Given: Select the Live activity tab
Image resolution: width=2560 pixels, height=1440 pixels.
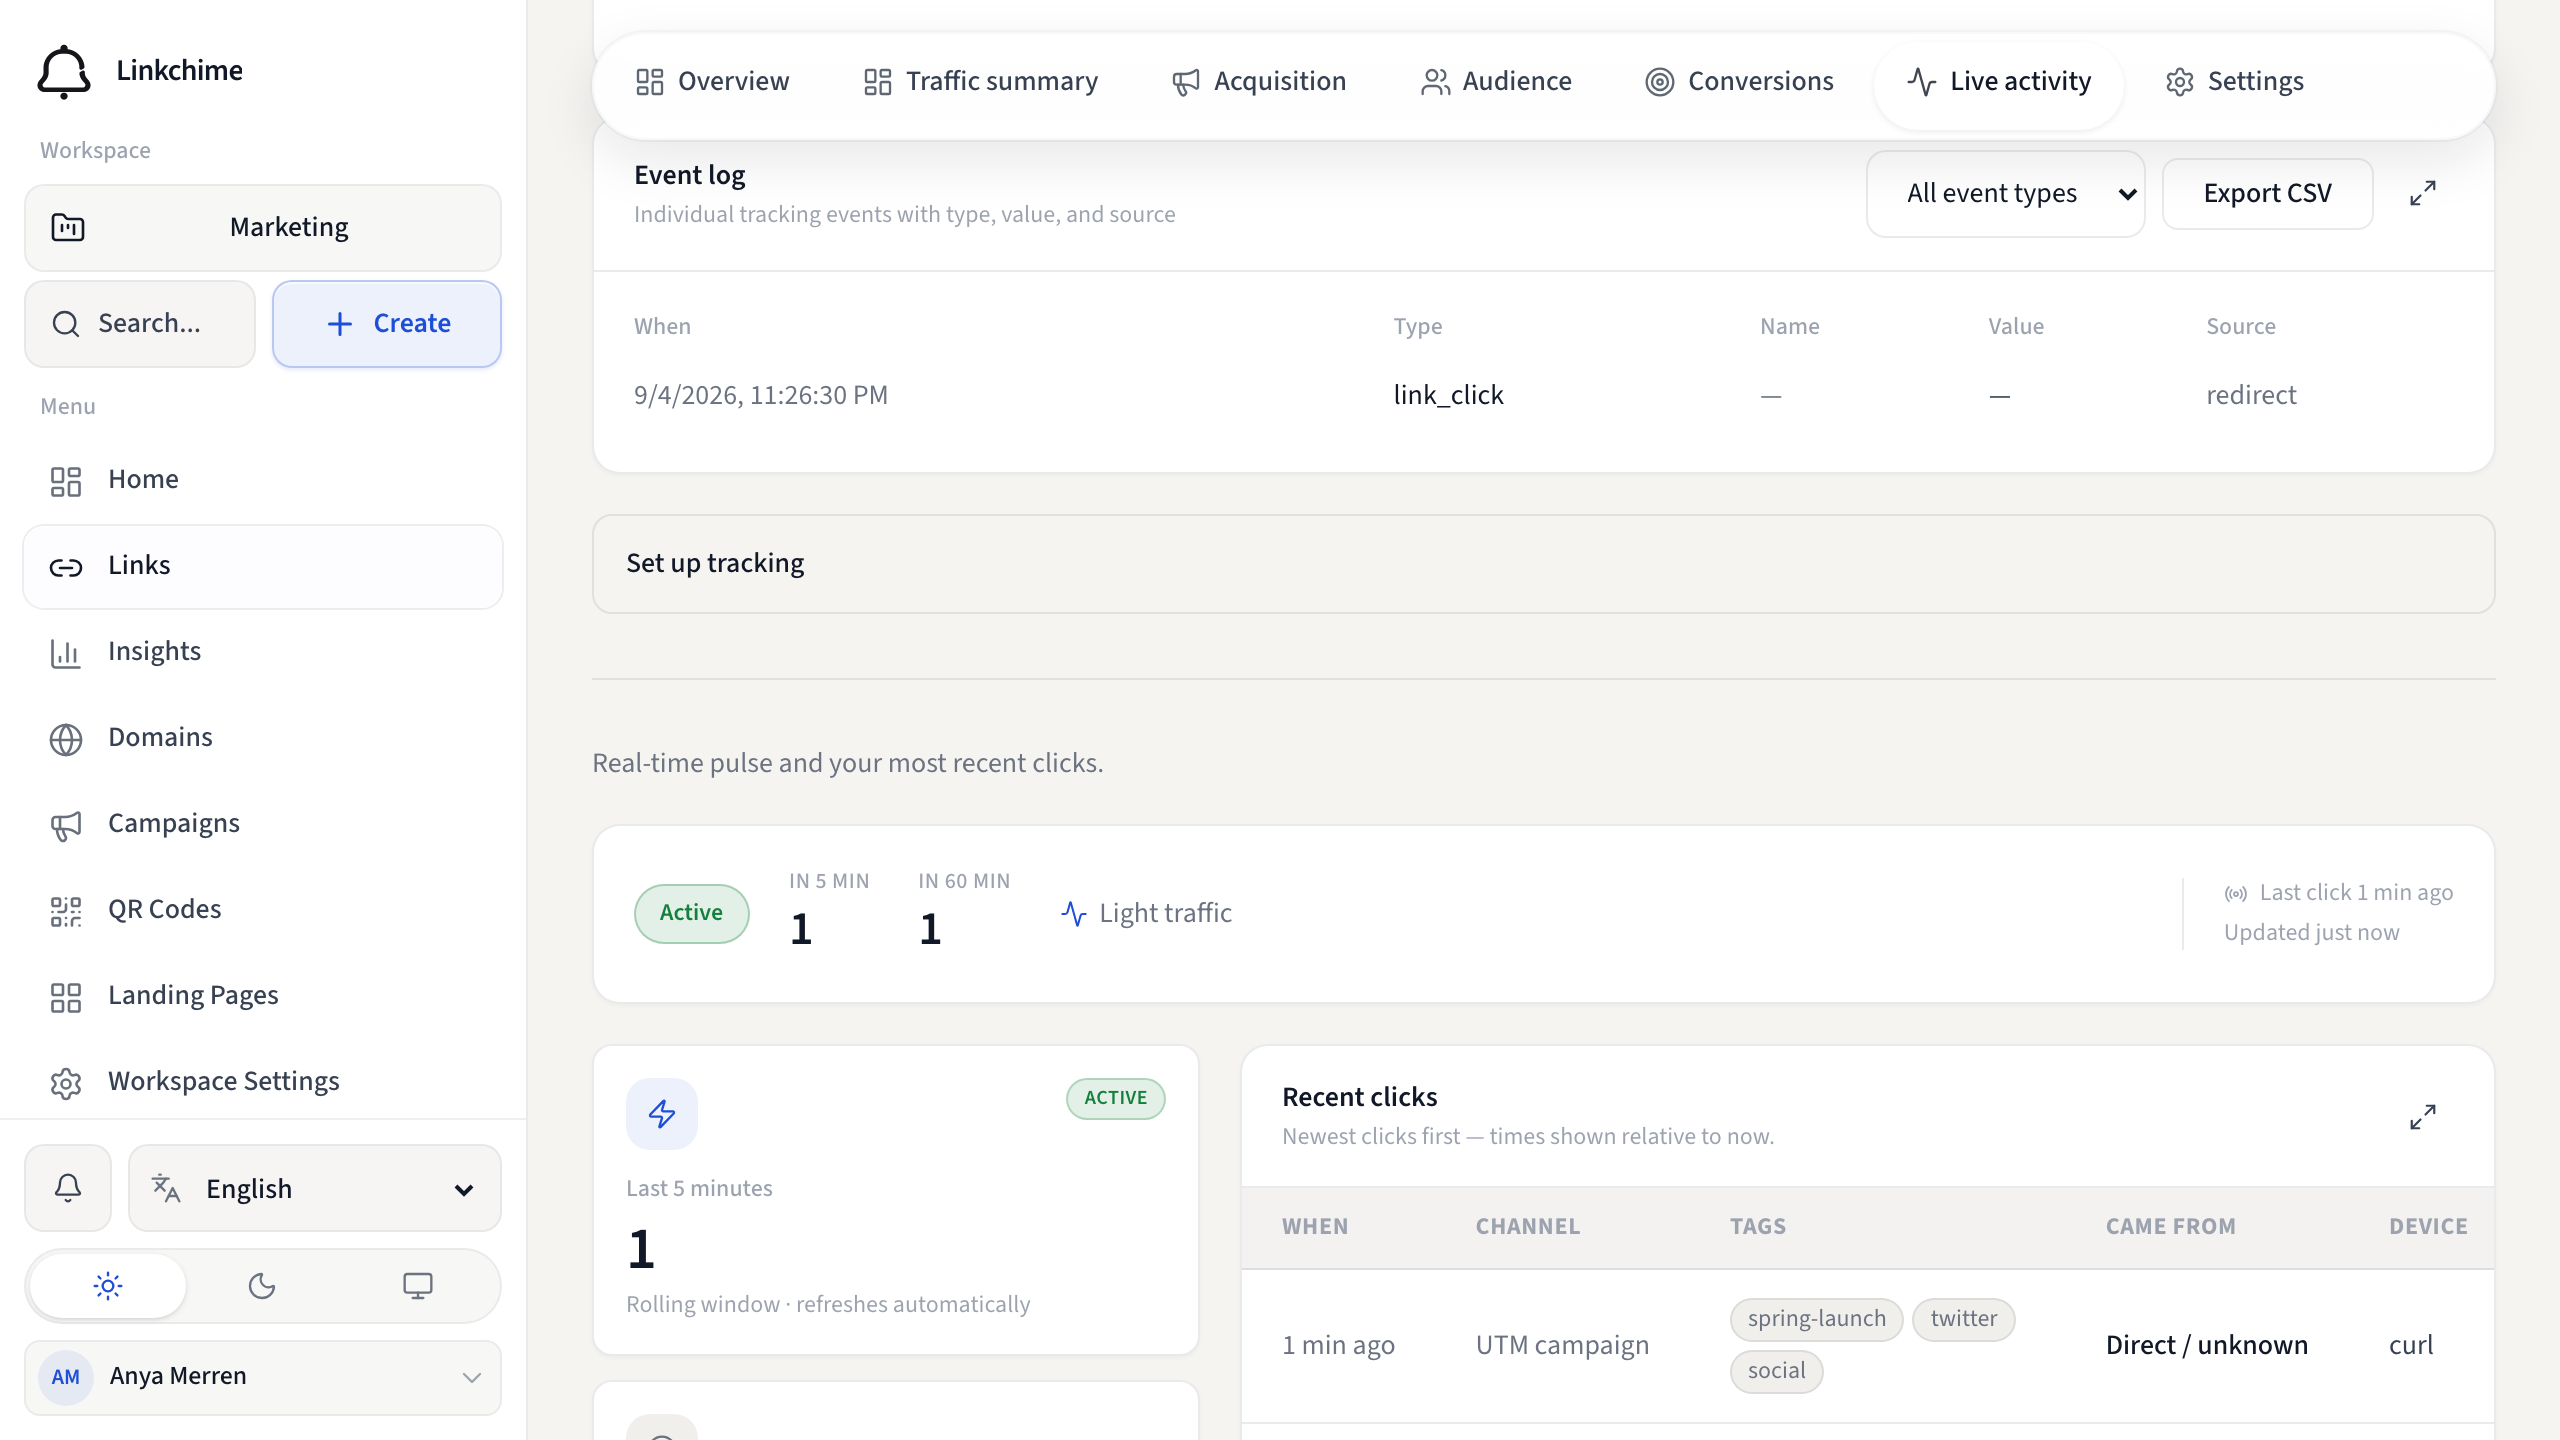Looking at the screenshot, I should (x=1998, y=82).
